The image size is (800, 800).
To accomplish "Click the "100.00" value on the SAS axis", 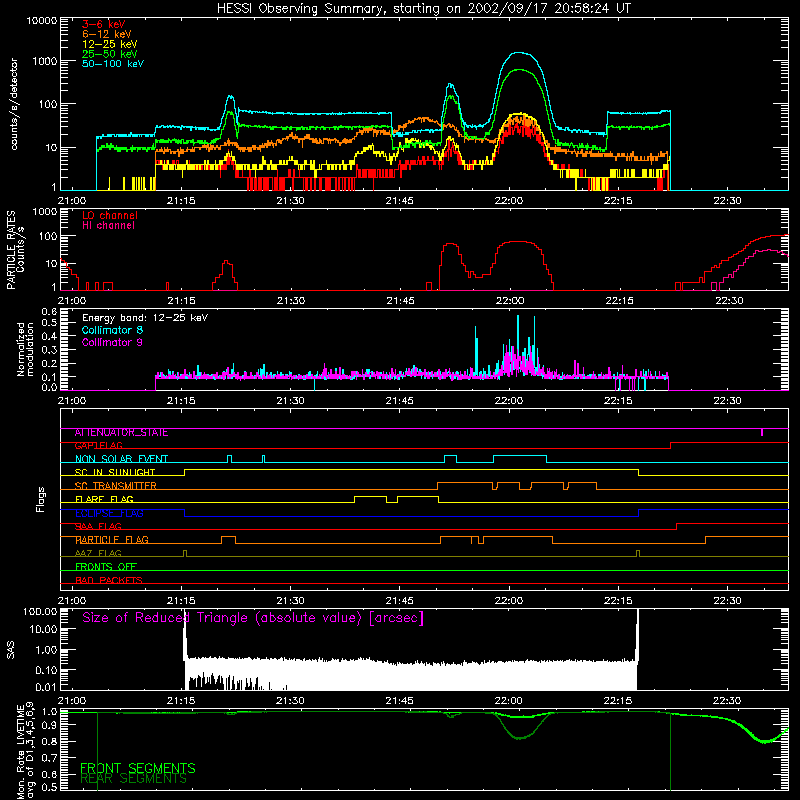I will pos(40,611).
